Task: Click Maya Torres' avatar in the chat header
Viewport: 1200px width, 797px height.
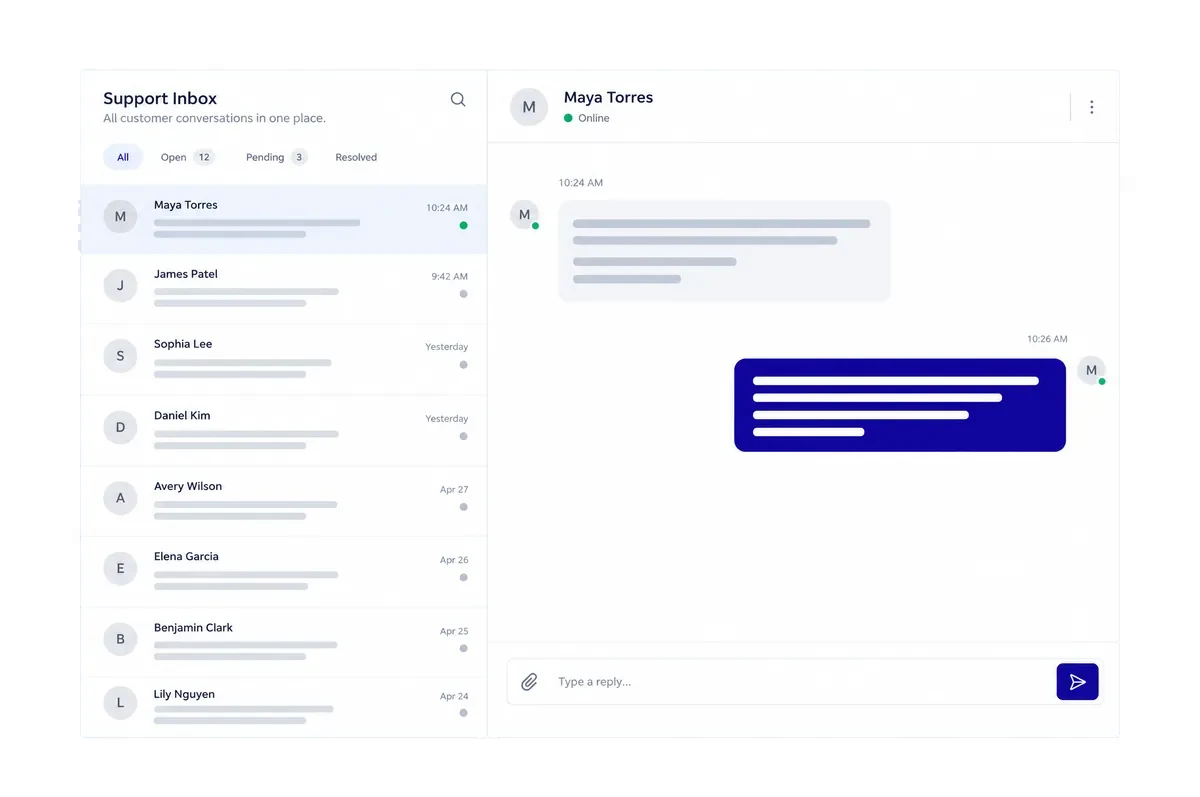Action: pos(529,107)
